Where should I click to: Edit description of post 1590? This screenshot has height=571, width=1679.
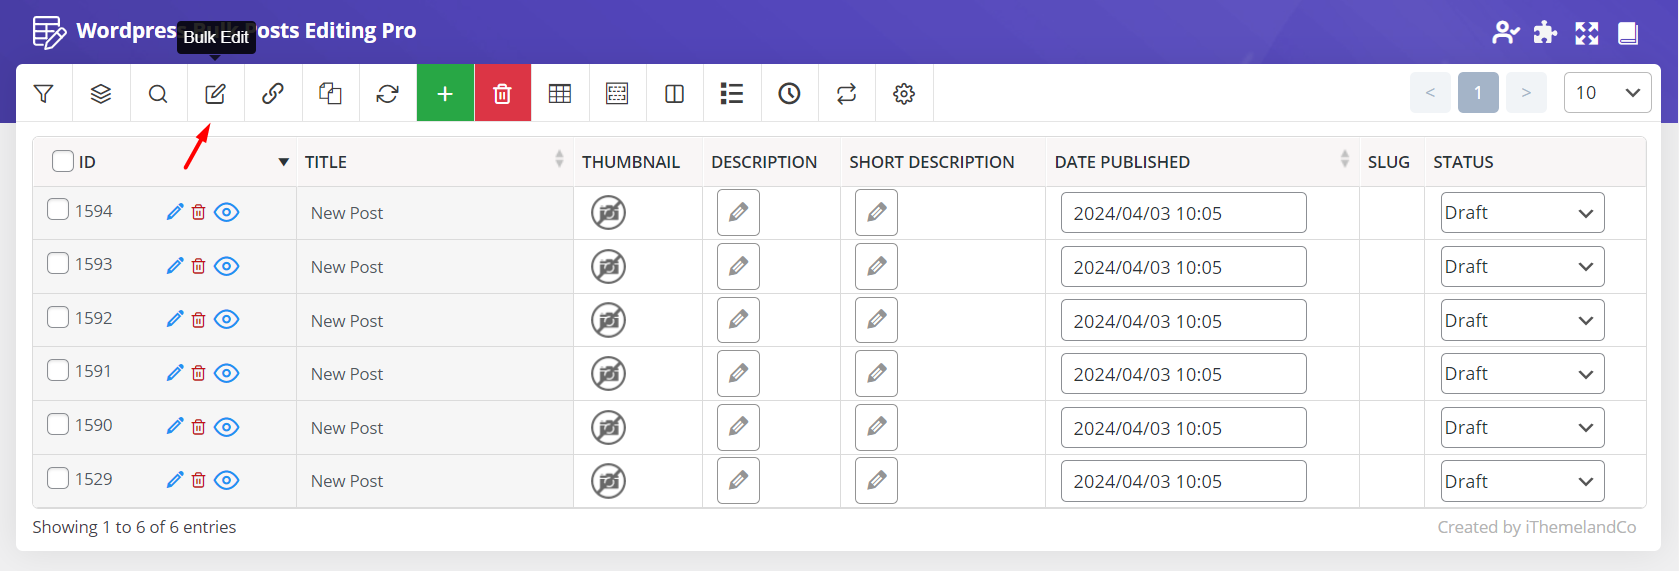[738, 427]
